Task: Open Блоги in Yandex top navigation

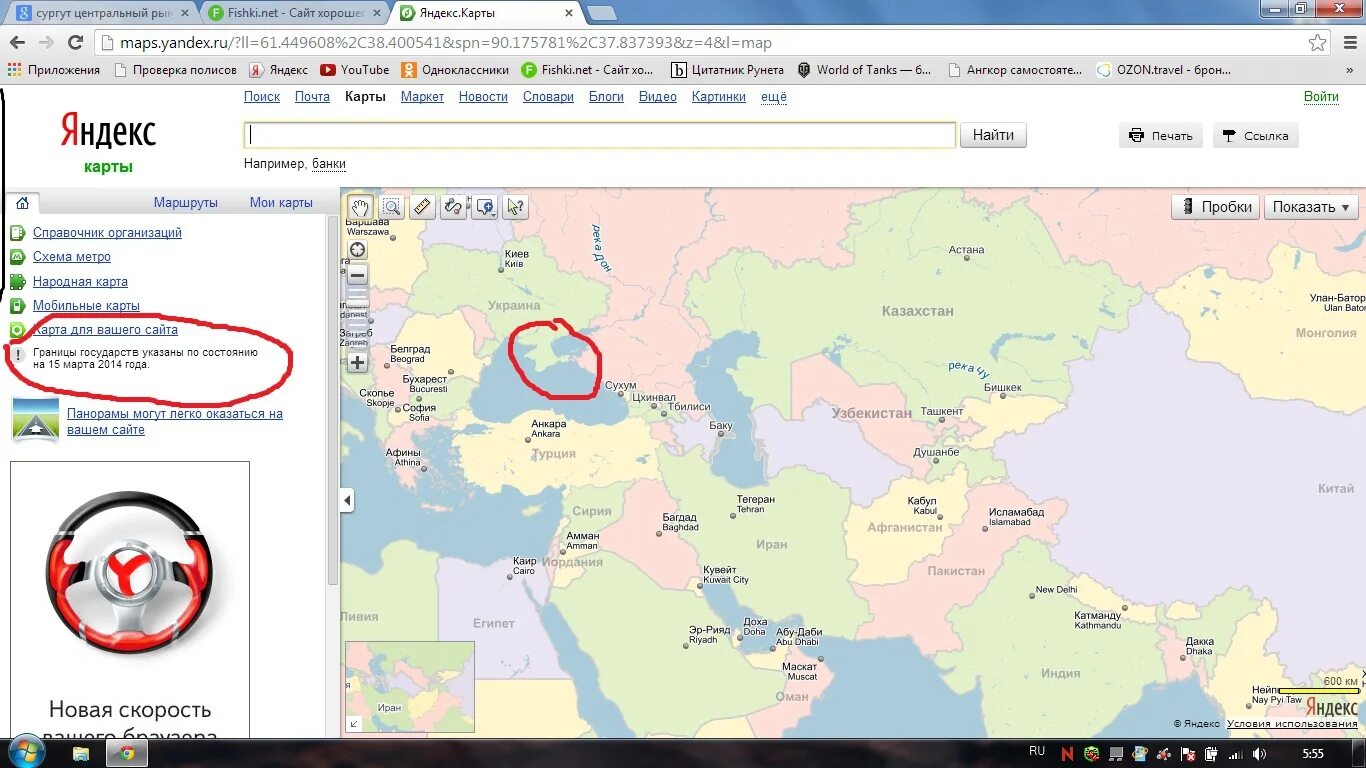Action: coord(606,97)
